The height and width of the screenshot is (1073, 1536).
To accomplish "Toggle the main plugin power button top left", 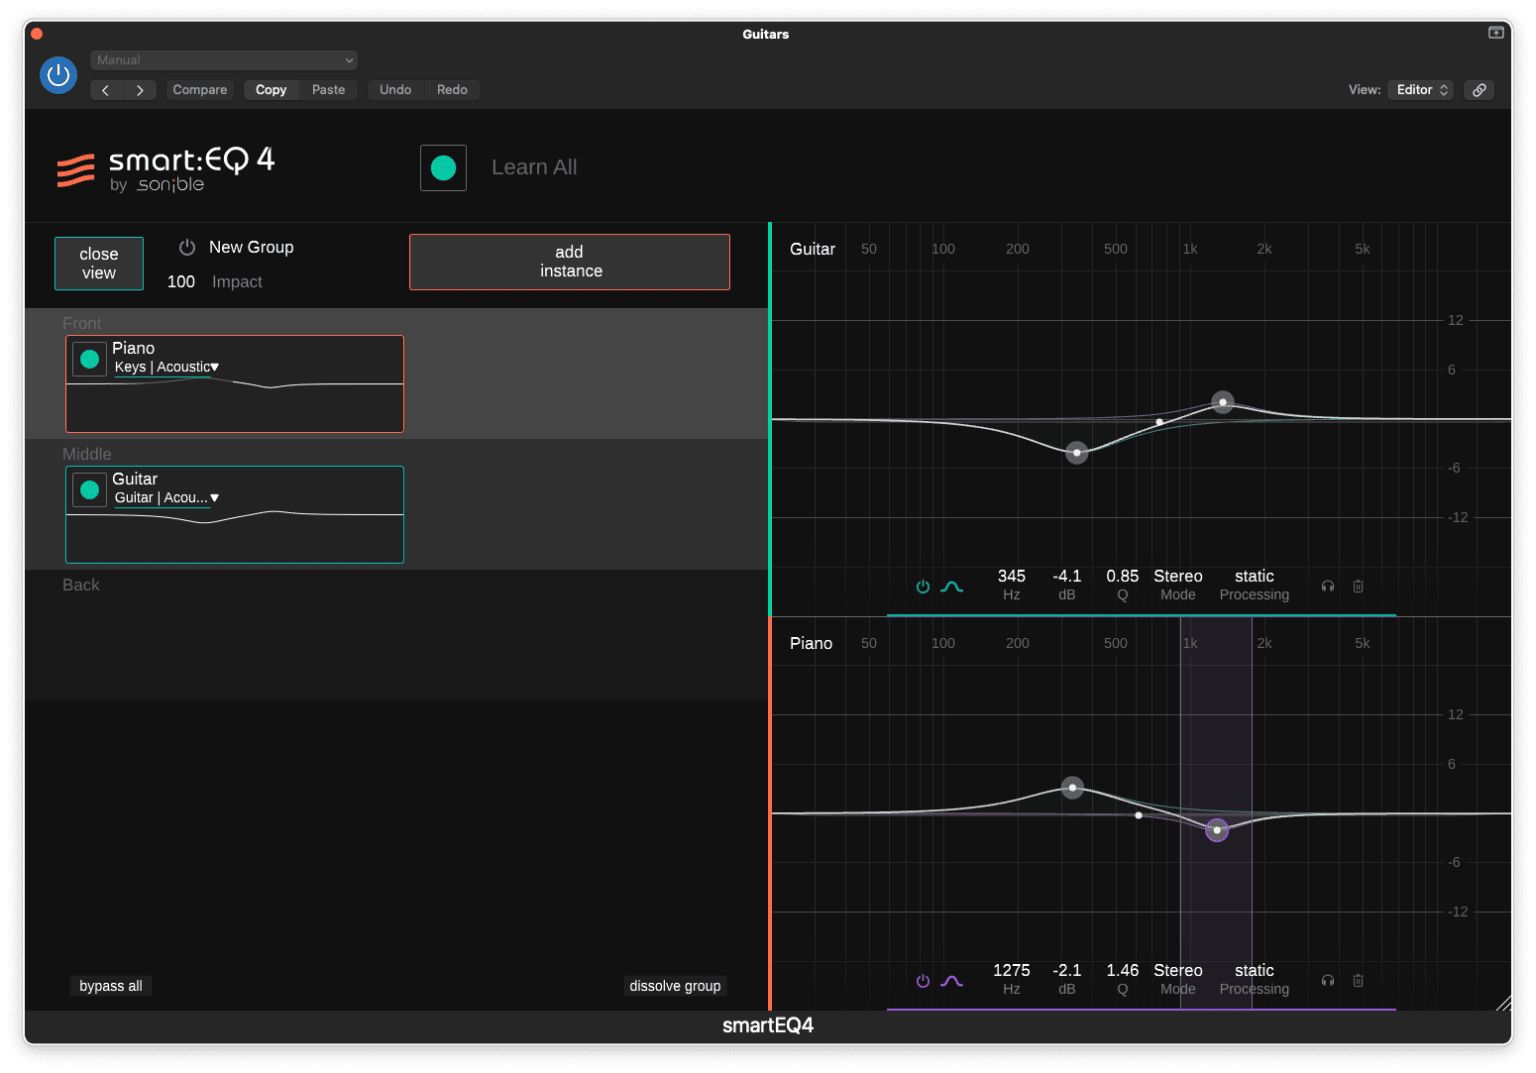I will click(x=58, y=75).
